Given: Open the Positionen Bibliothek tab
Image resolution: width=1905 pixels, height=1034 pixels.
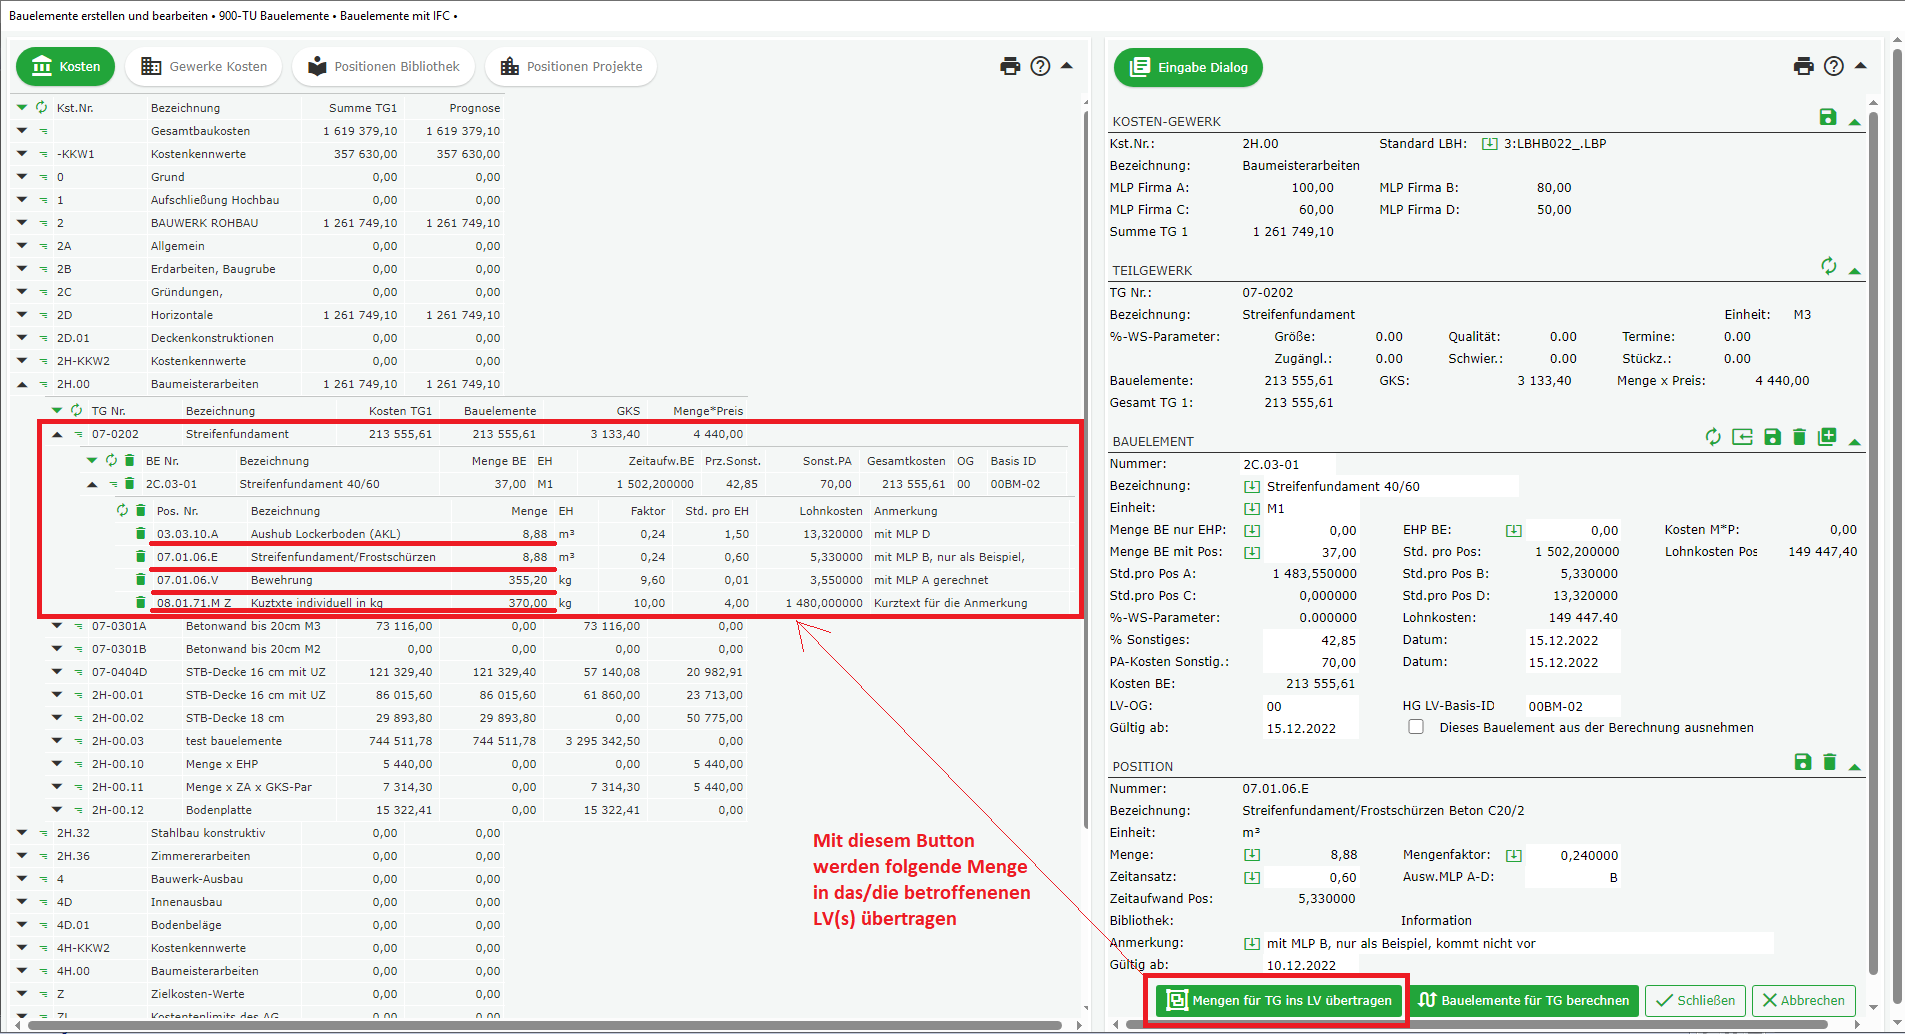Looking at the screenshot, I should tap(384, 67).
